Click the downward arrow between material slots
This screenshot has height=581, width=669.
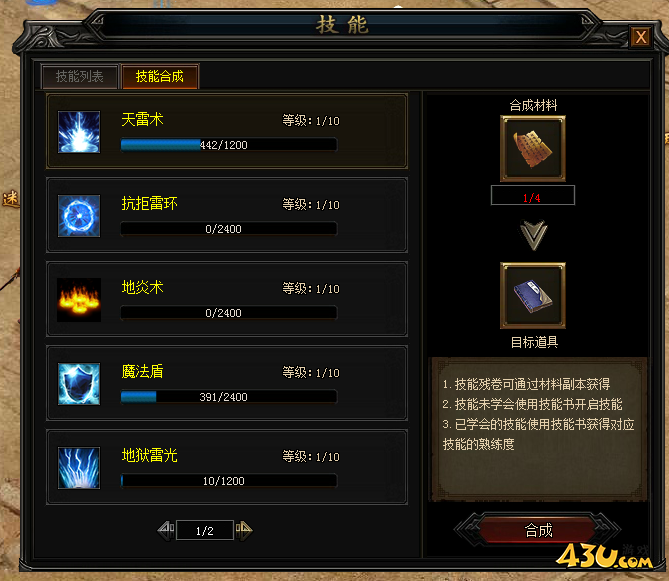533,235
